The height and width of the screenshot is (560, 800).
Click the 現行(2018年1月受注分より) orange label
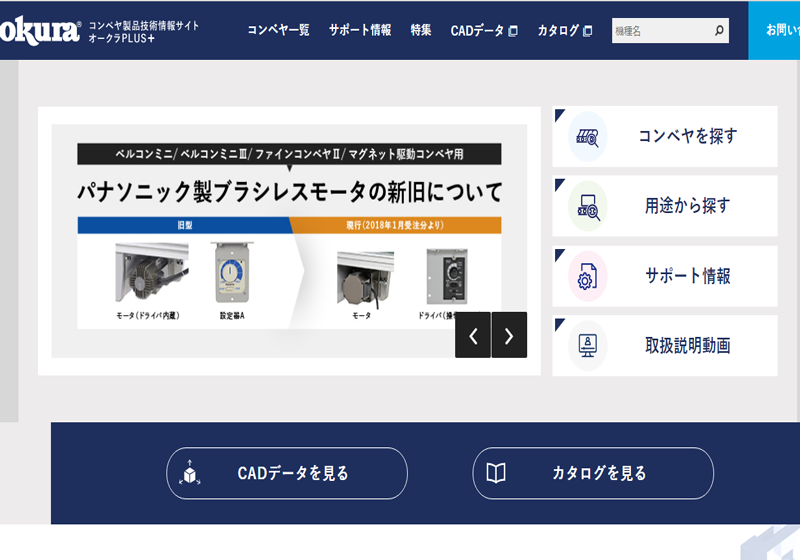[x=395, y=225]
